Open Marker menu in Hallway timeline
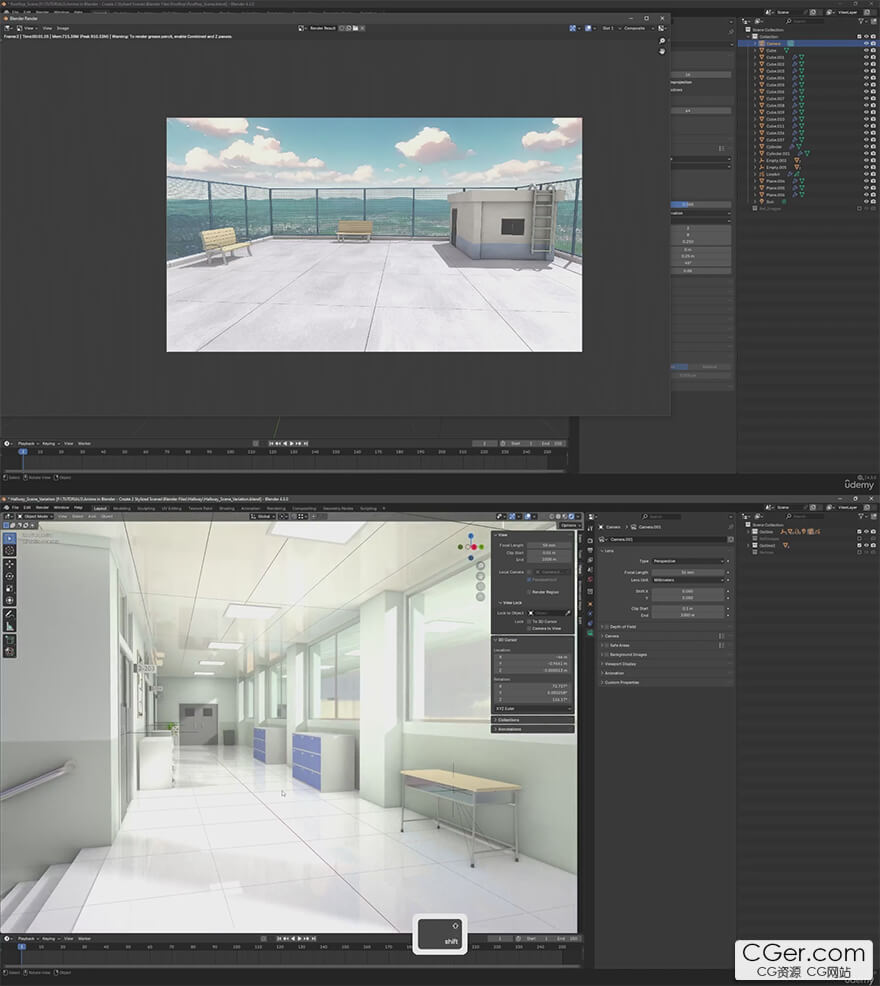The width and height of the screenshot is (880, 986). (84, 939)
